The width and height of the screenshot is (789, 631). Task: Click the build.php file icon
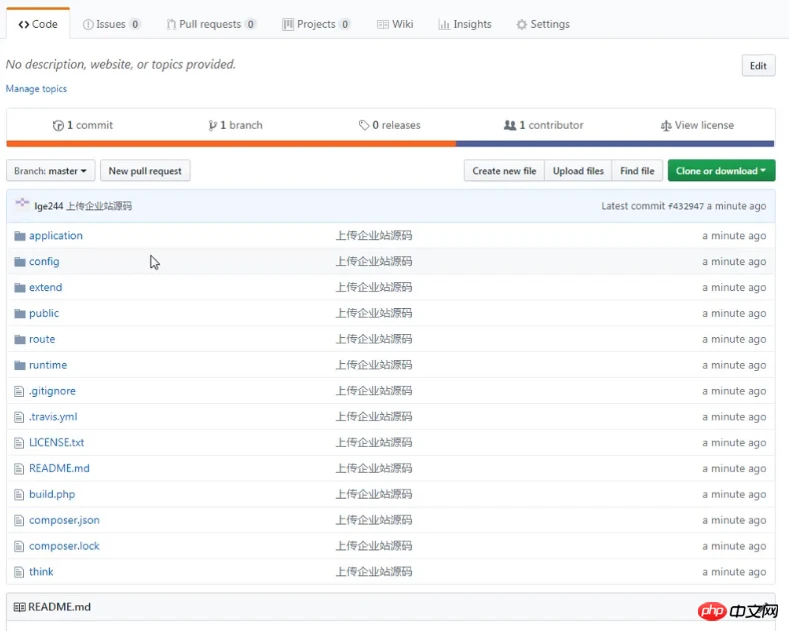(x=19, y=495)
